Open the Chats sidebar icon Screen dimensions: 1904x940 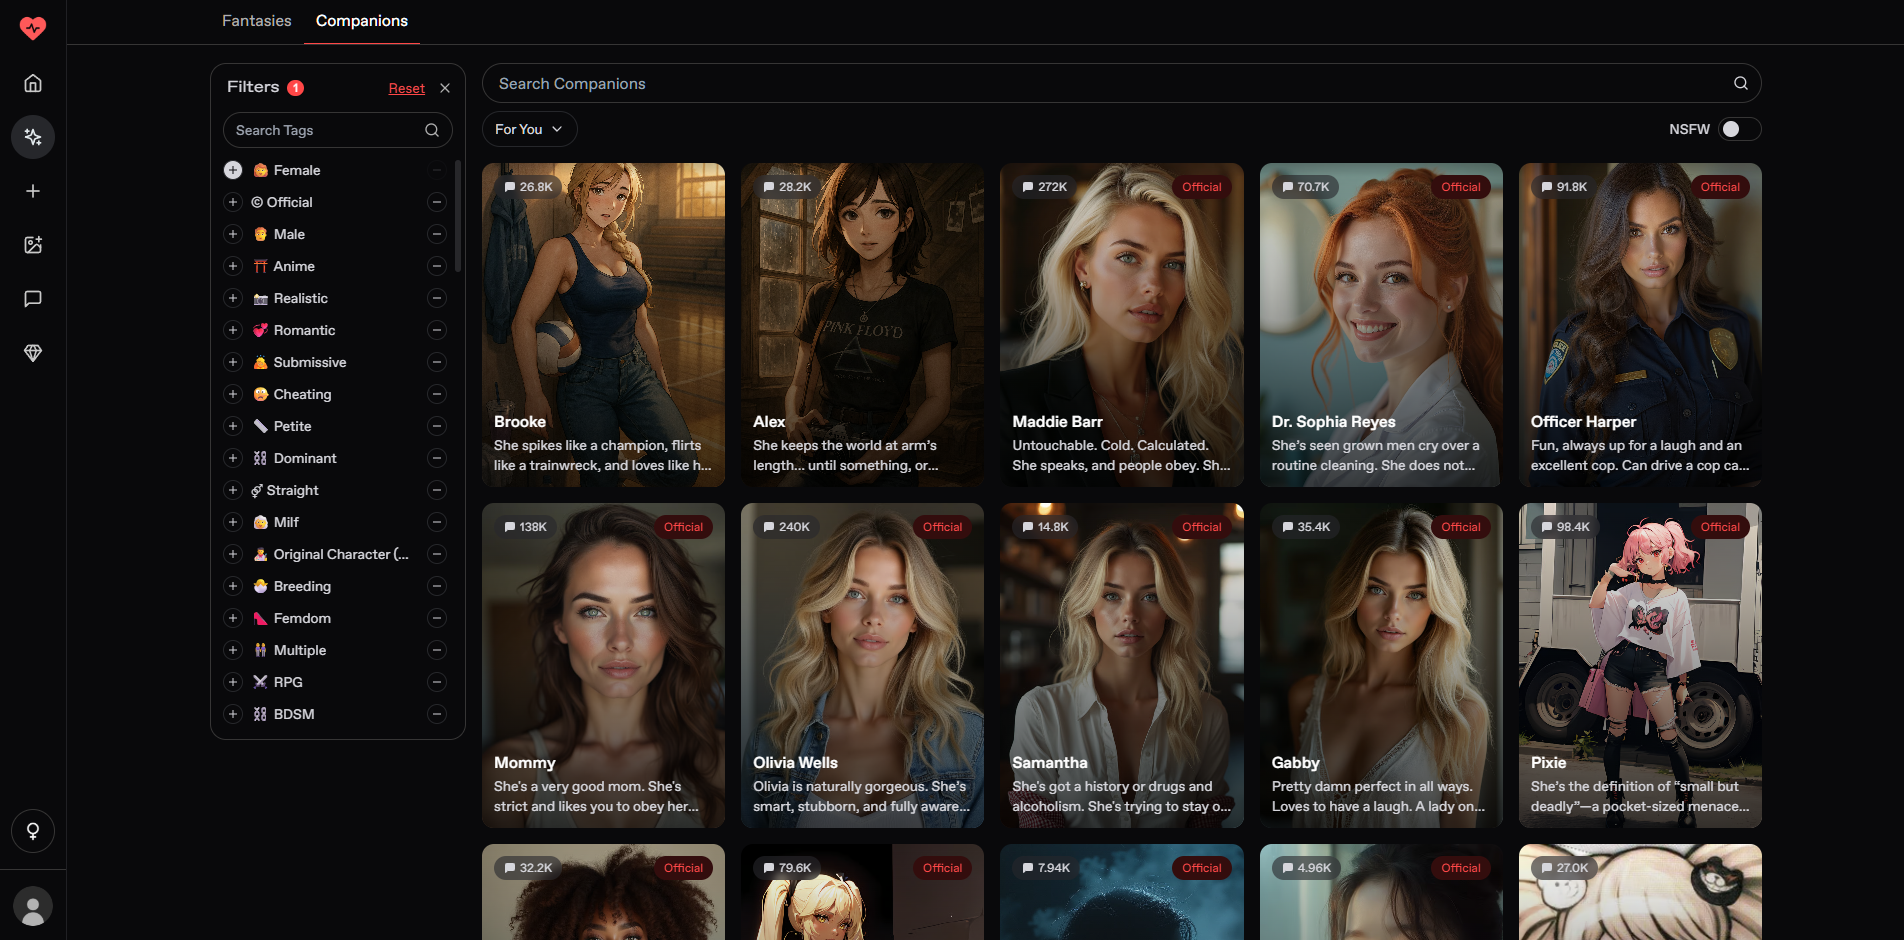click(33, 299)
